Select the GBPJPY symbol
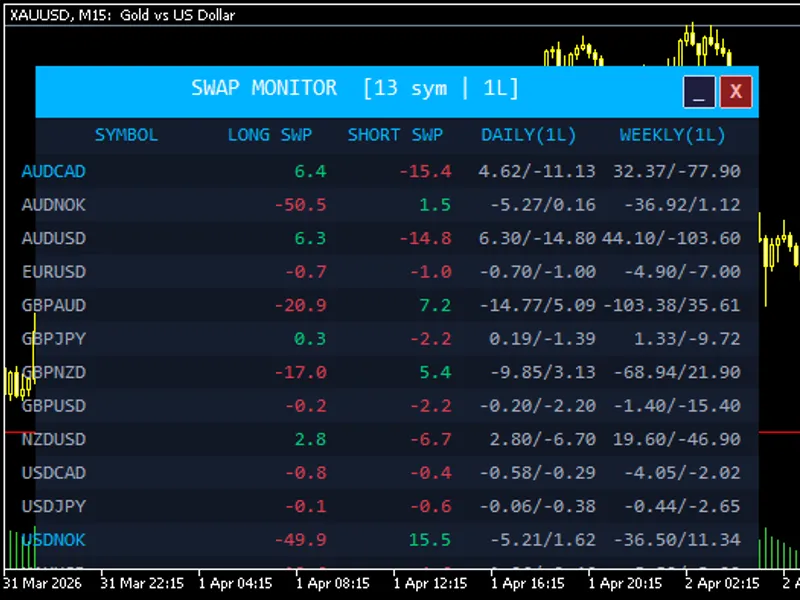800x600 pixels. click(x=54, y=339)
